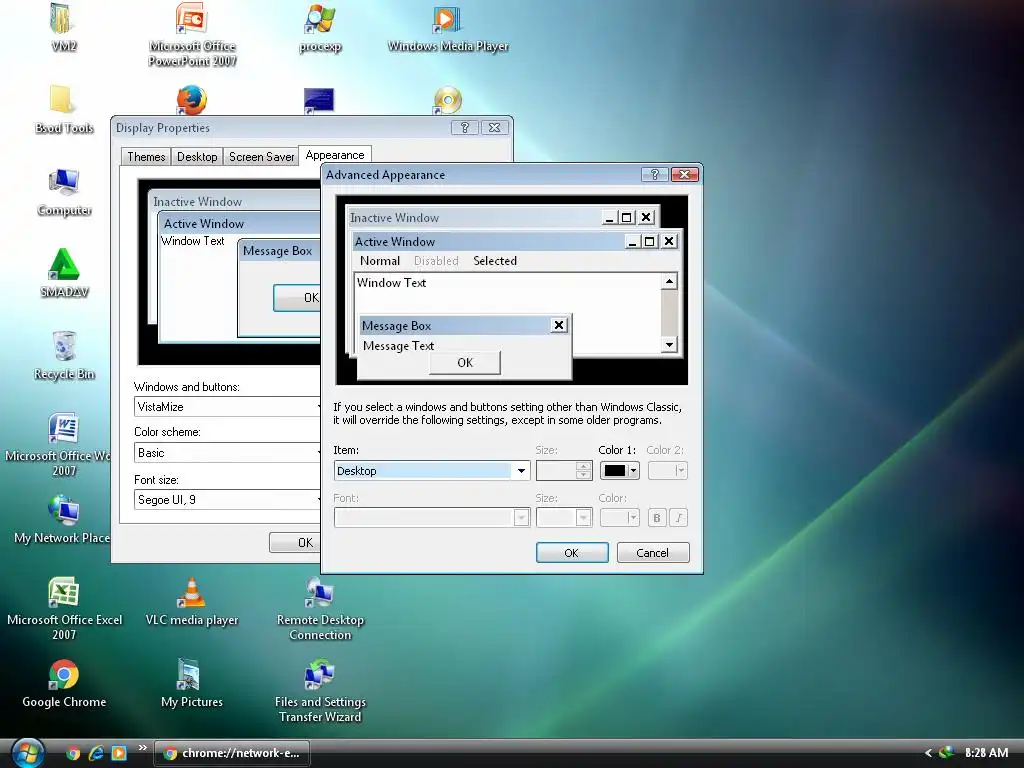
Task: Select the Appearance tab
Action: tap(335, 155)
